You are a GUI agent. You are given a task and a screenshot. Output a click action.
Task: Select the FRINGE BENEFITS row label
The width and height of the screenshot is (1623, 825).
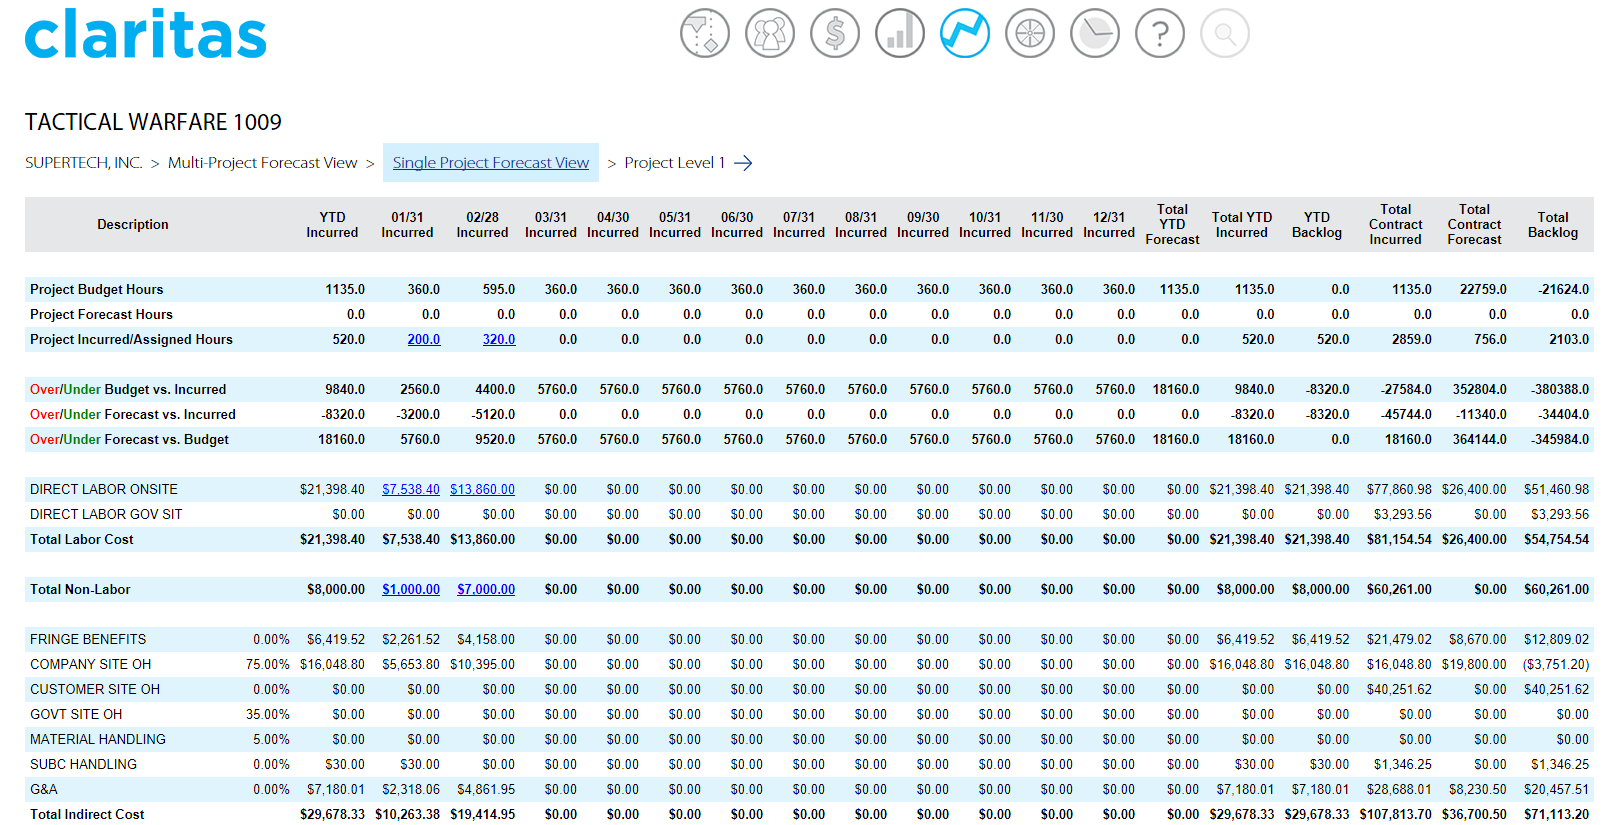[88, 639]
